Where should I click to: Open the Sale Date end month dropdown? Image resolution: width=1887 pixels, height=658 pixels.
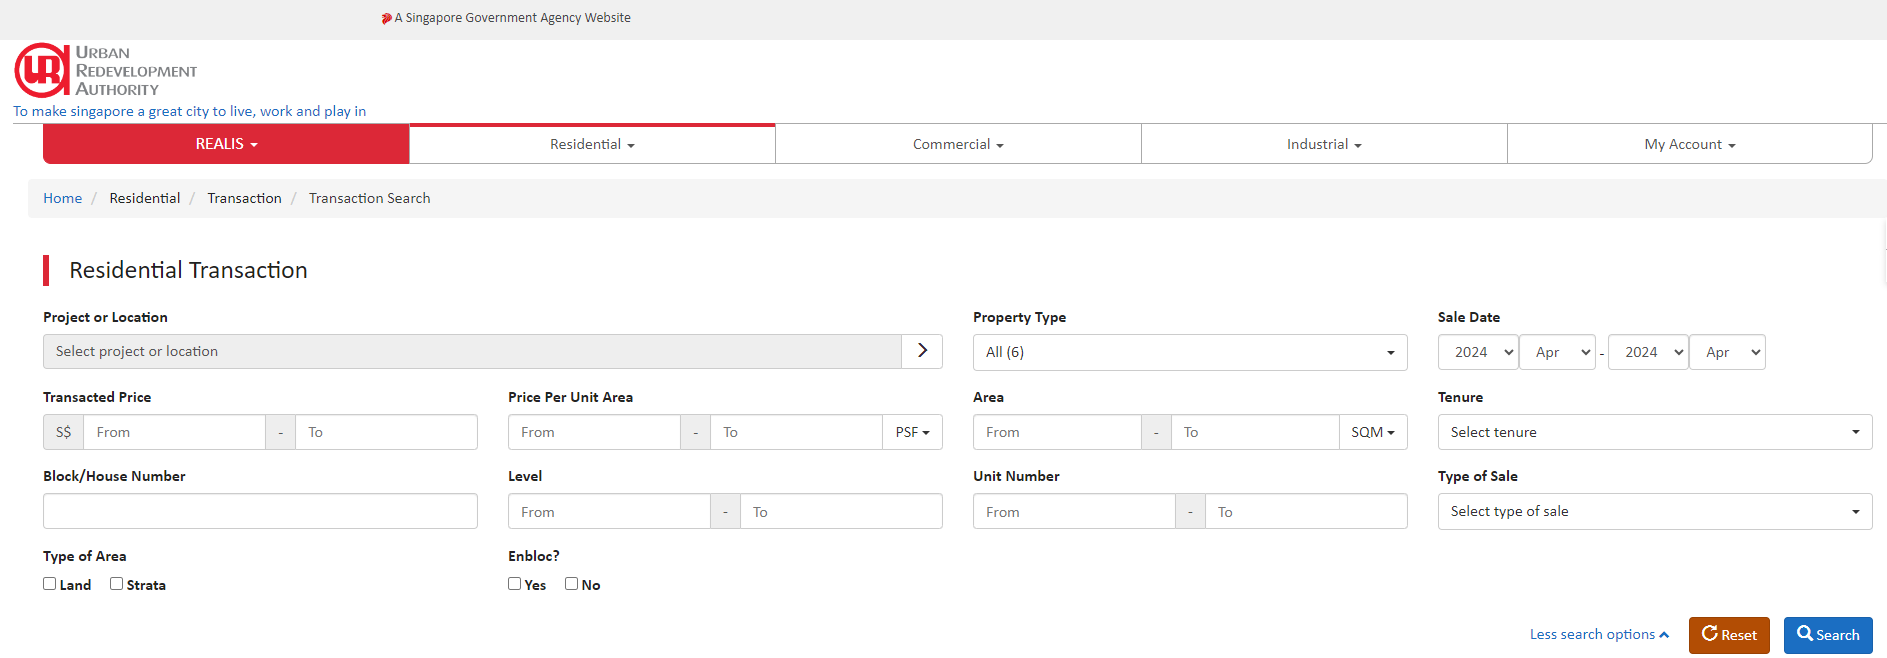1727,352
